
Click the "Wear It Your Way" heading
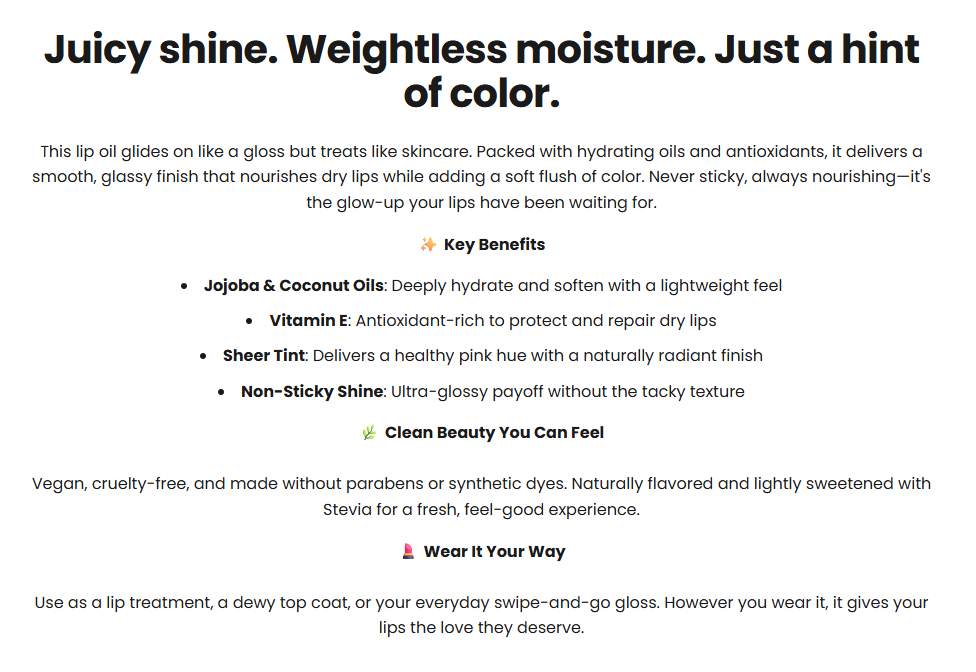click(x=494, y=552)
